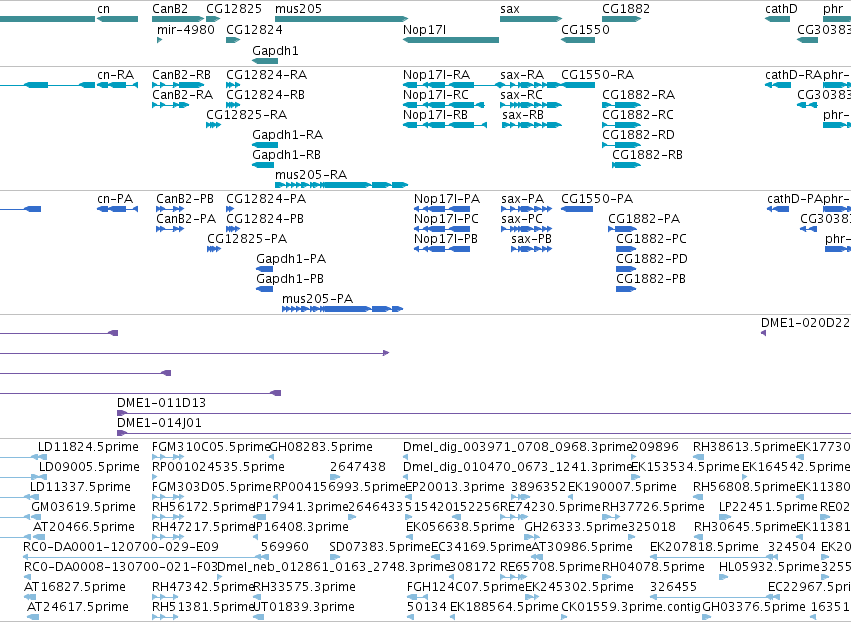Click the Nop17l-PA protein label
851x622 pixels.
447,199
